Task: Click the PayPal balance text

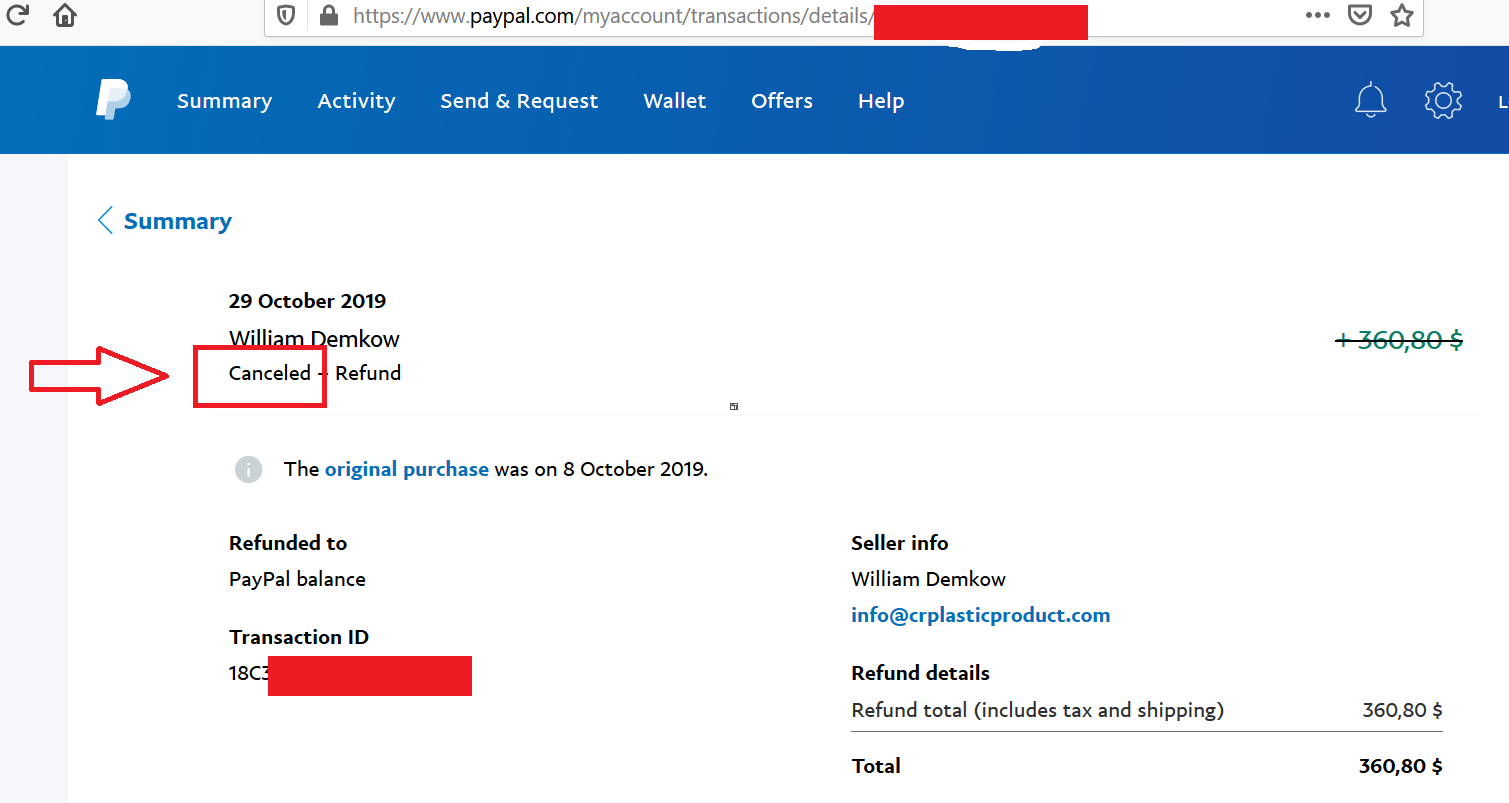Action: tap(297, 579)
